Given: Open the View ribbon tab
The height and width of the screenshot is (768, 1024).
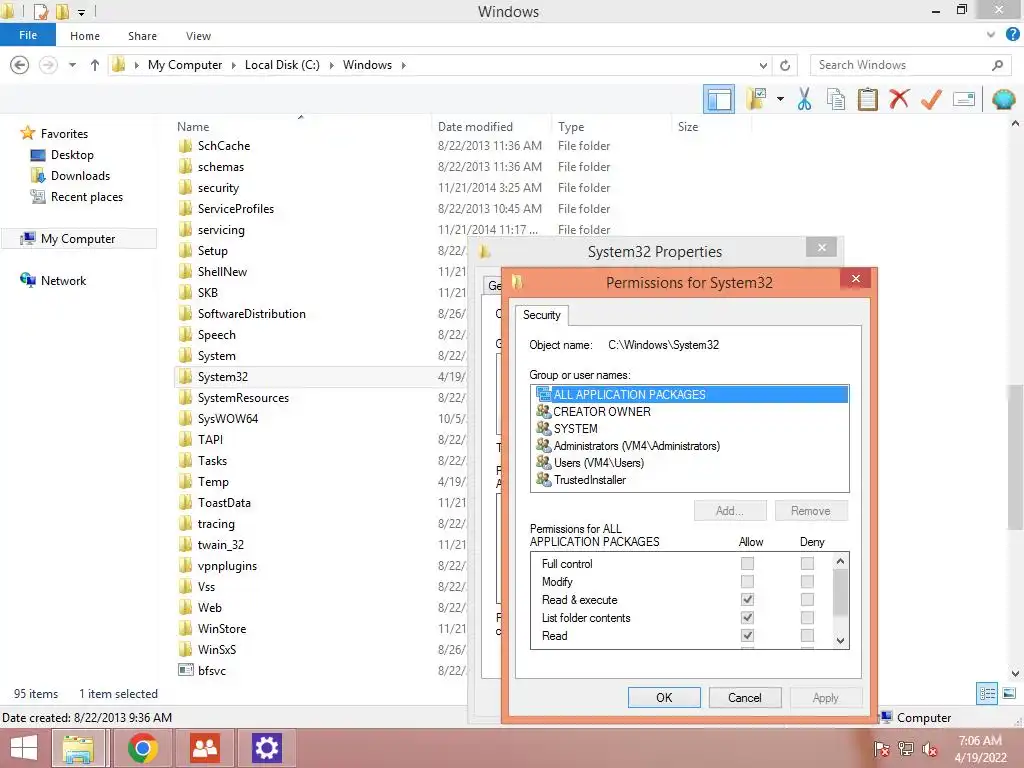Looking at the screenshot, I should point(199,36).
